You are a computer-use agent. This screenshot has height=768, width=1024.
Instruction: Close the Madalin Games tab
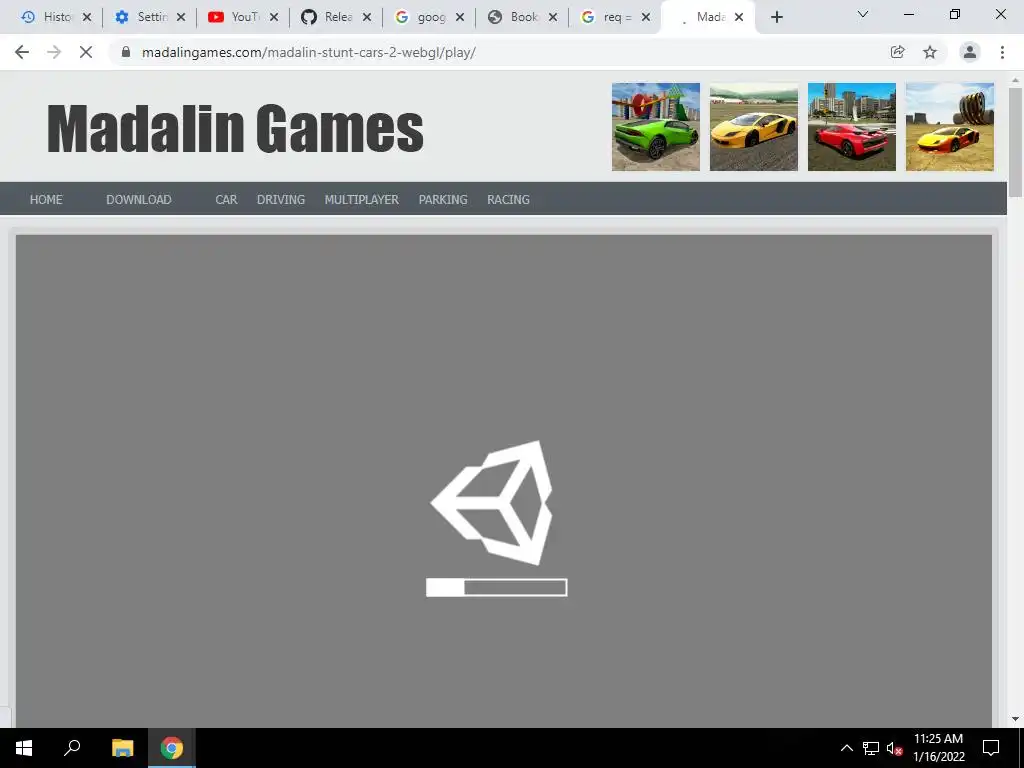[x=739, y=17]
